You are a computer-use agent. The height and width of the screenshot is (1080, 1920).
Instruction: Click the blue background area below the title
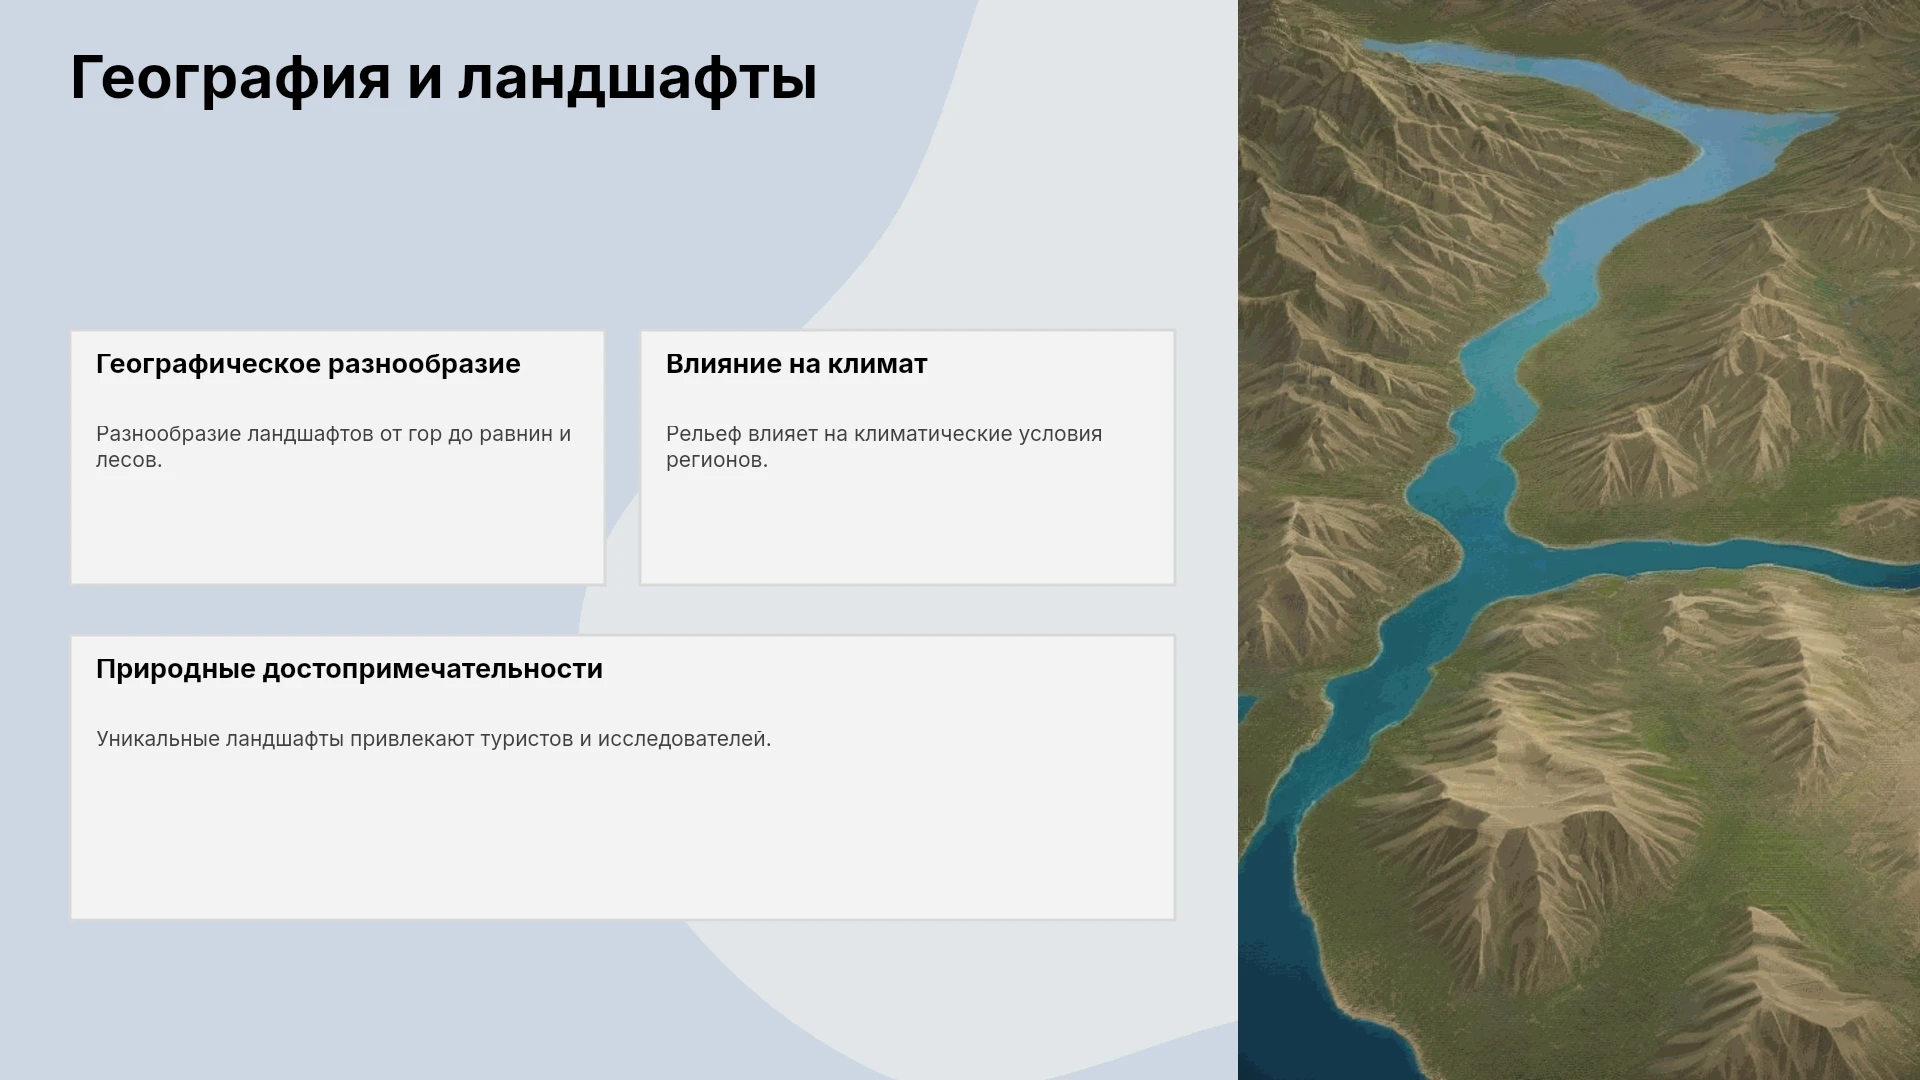tap(400, 220)
